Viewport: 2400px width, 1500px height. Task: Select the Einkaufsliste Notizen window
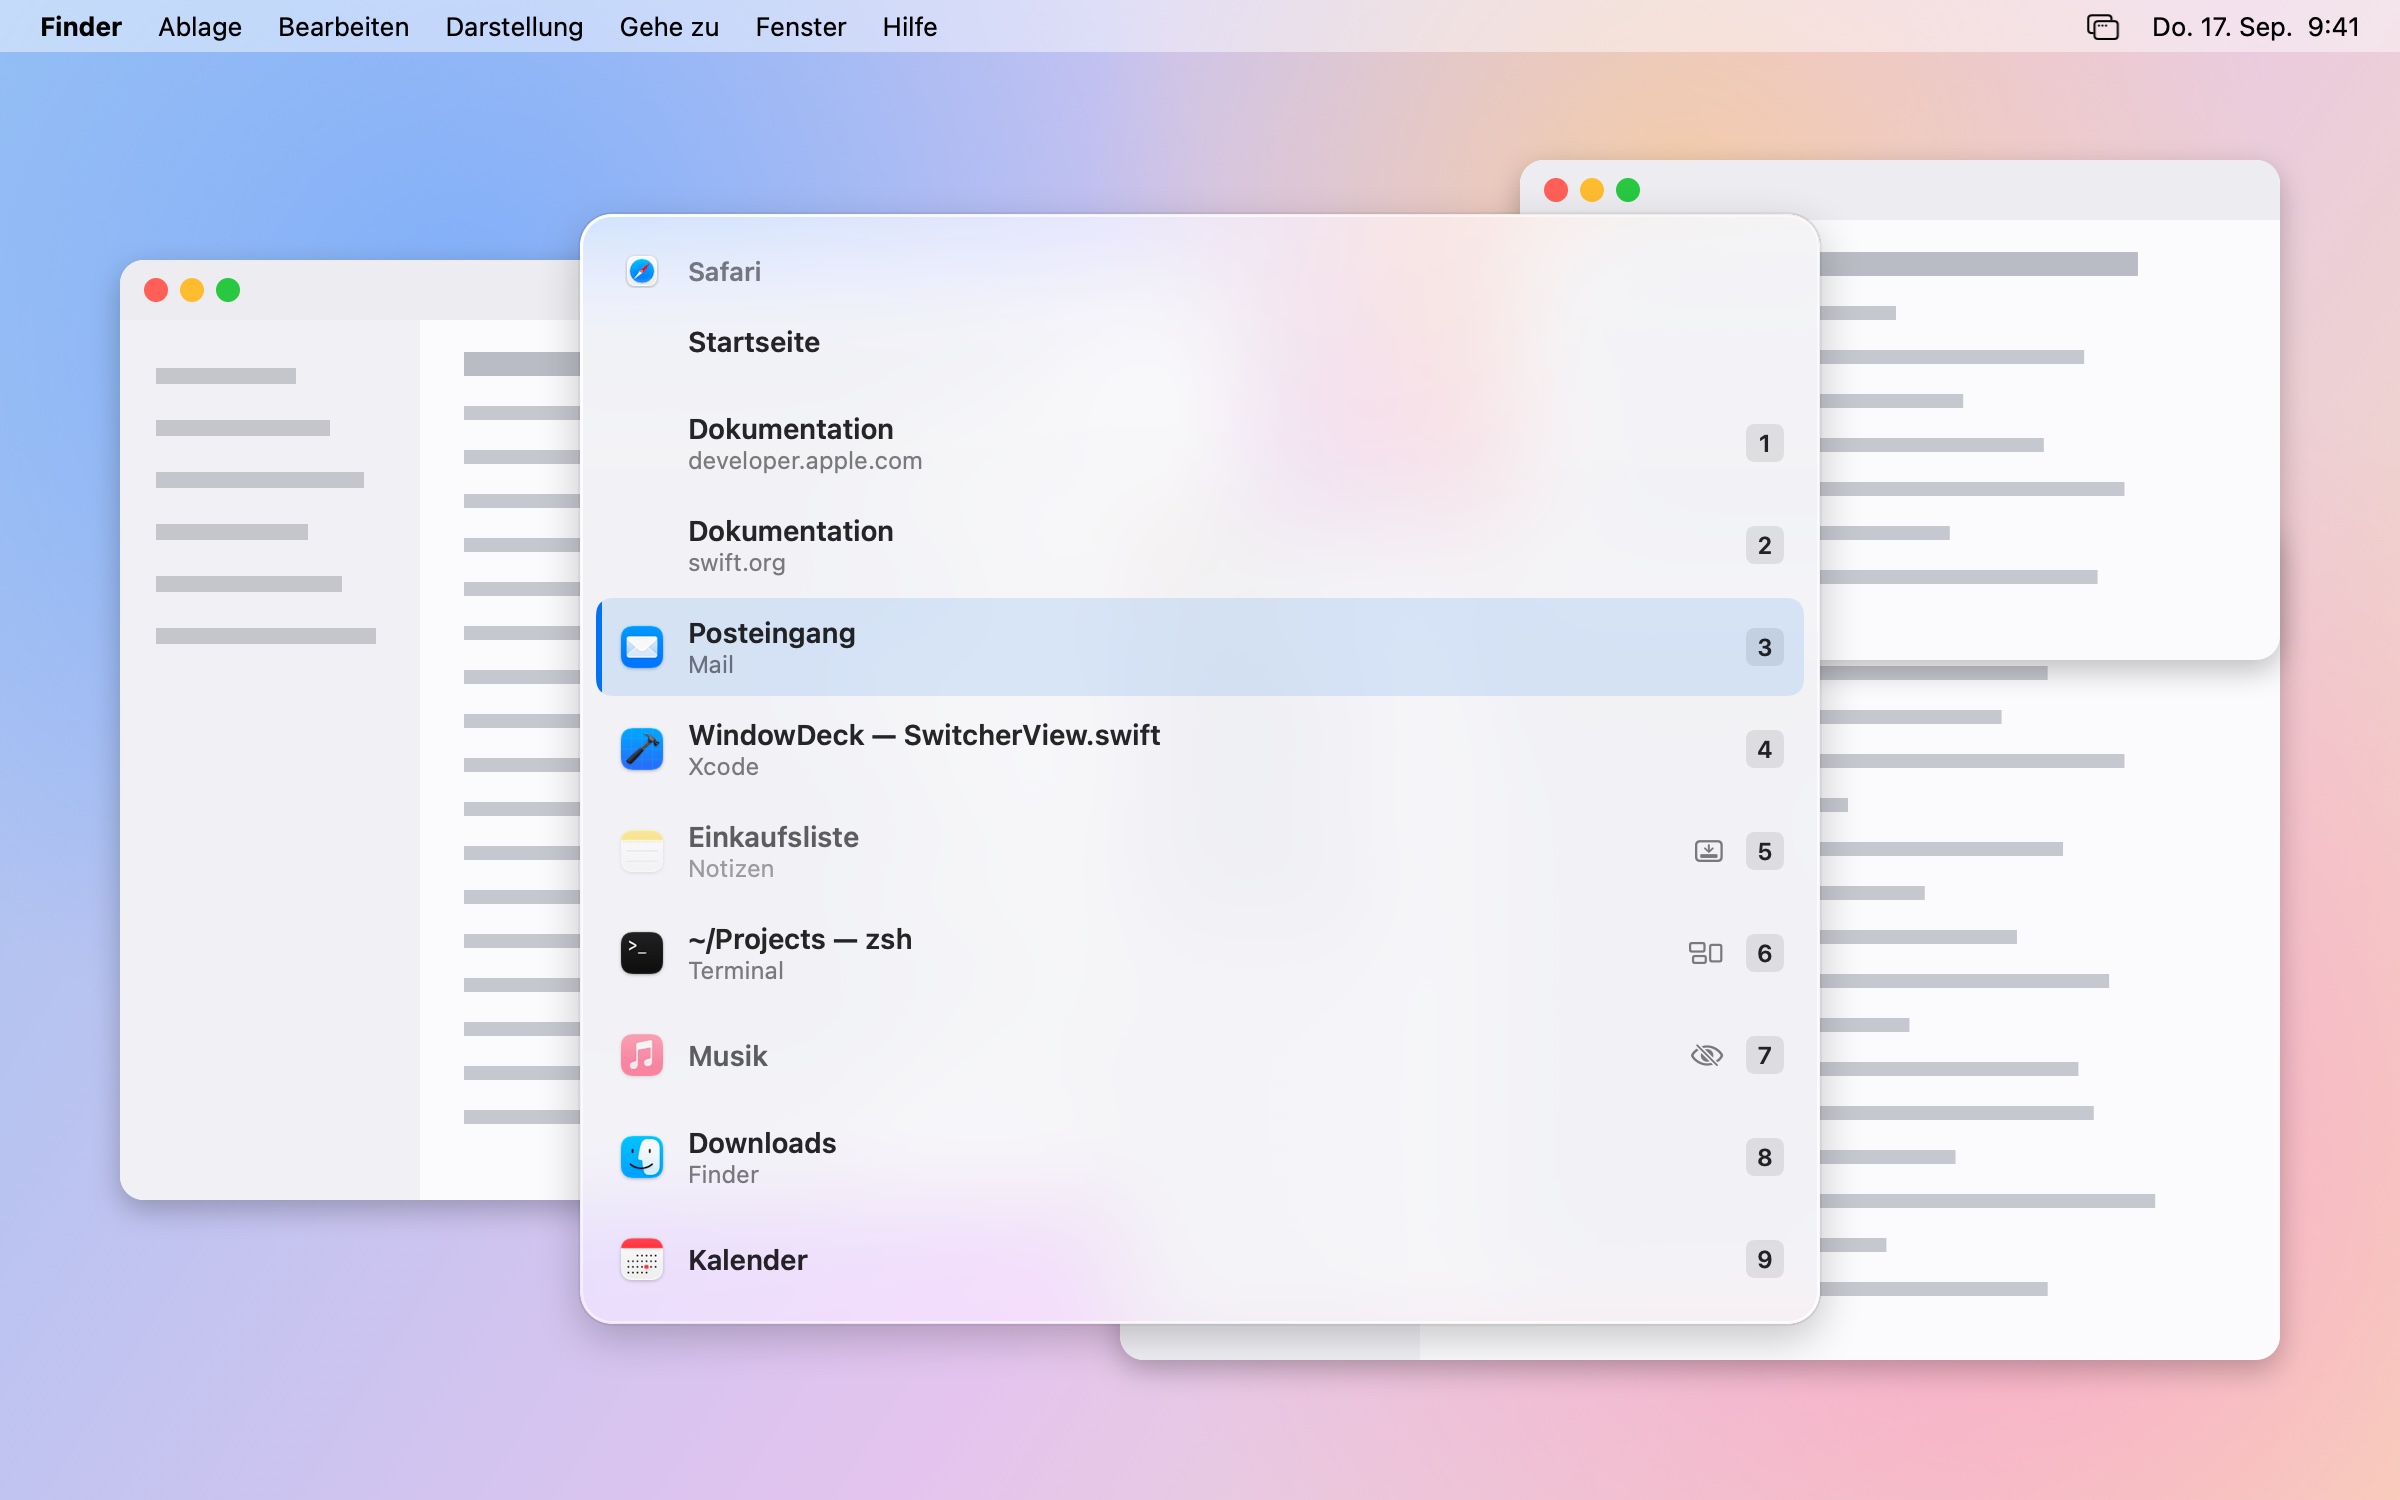click(x=1200, y=852)
